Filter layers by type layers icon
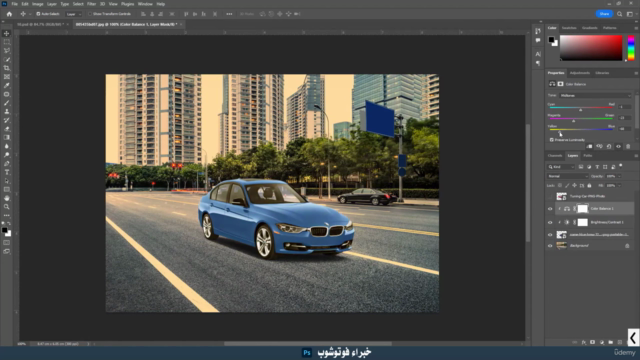Image resolution: width=640 pixels, height=360 pixels. click(597, 167)
